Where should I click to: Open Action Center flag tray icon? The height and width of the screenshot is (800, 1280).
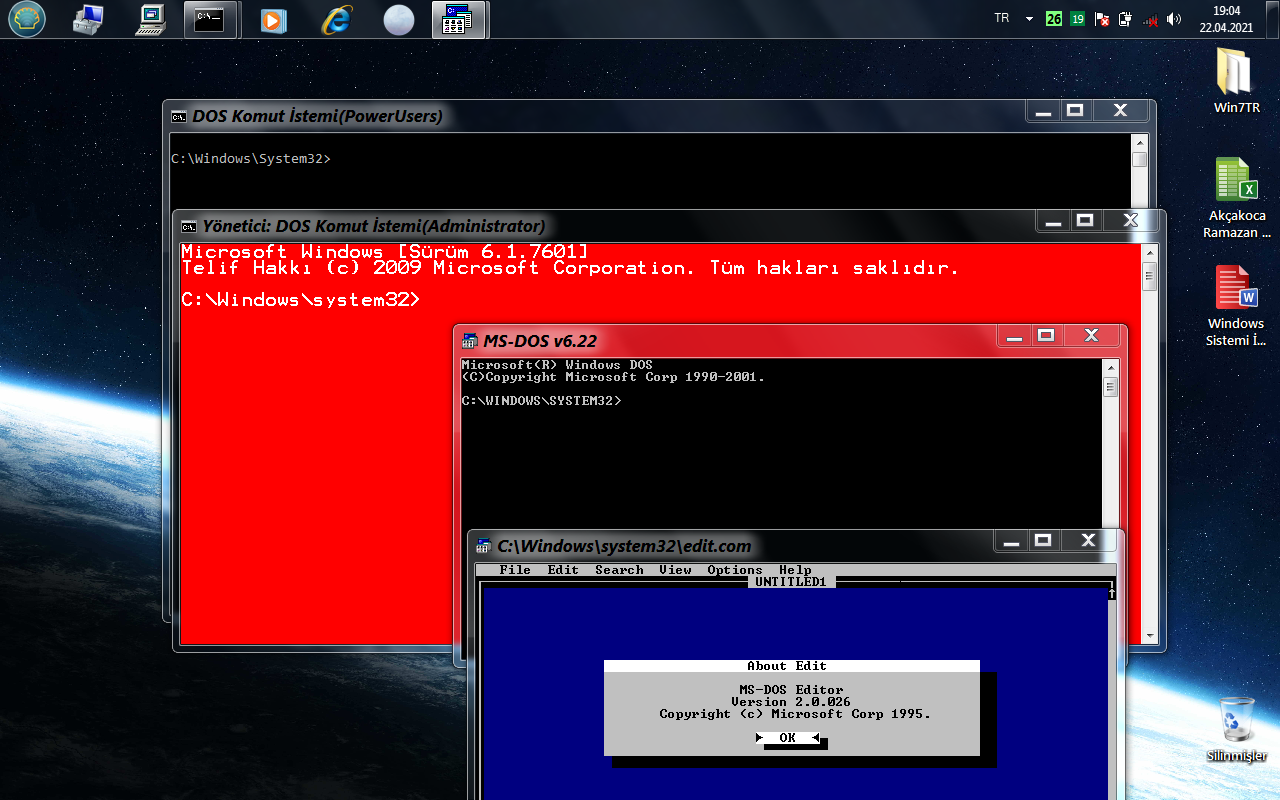pos(1102,18)
